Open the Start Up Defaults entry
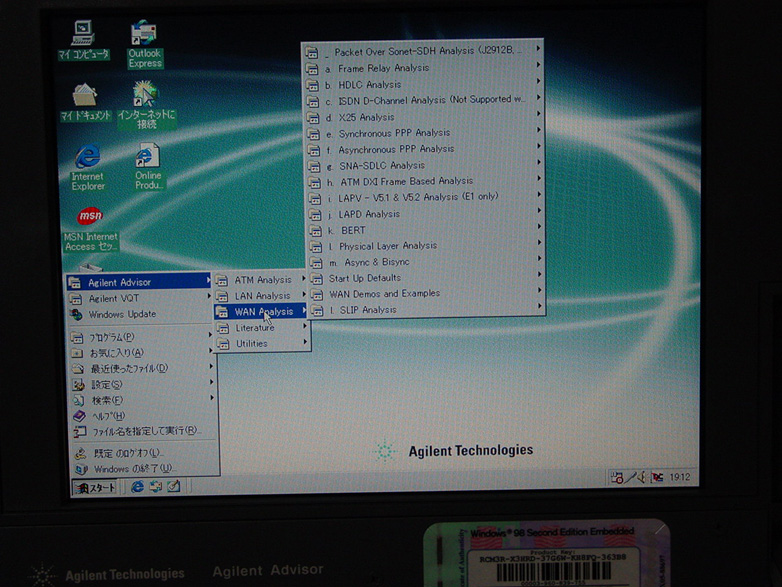Image resolution: width=782 pixels, height=587 pixels. [426, 278]
